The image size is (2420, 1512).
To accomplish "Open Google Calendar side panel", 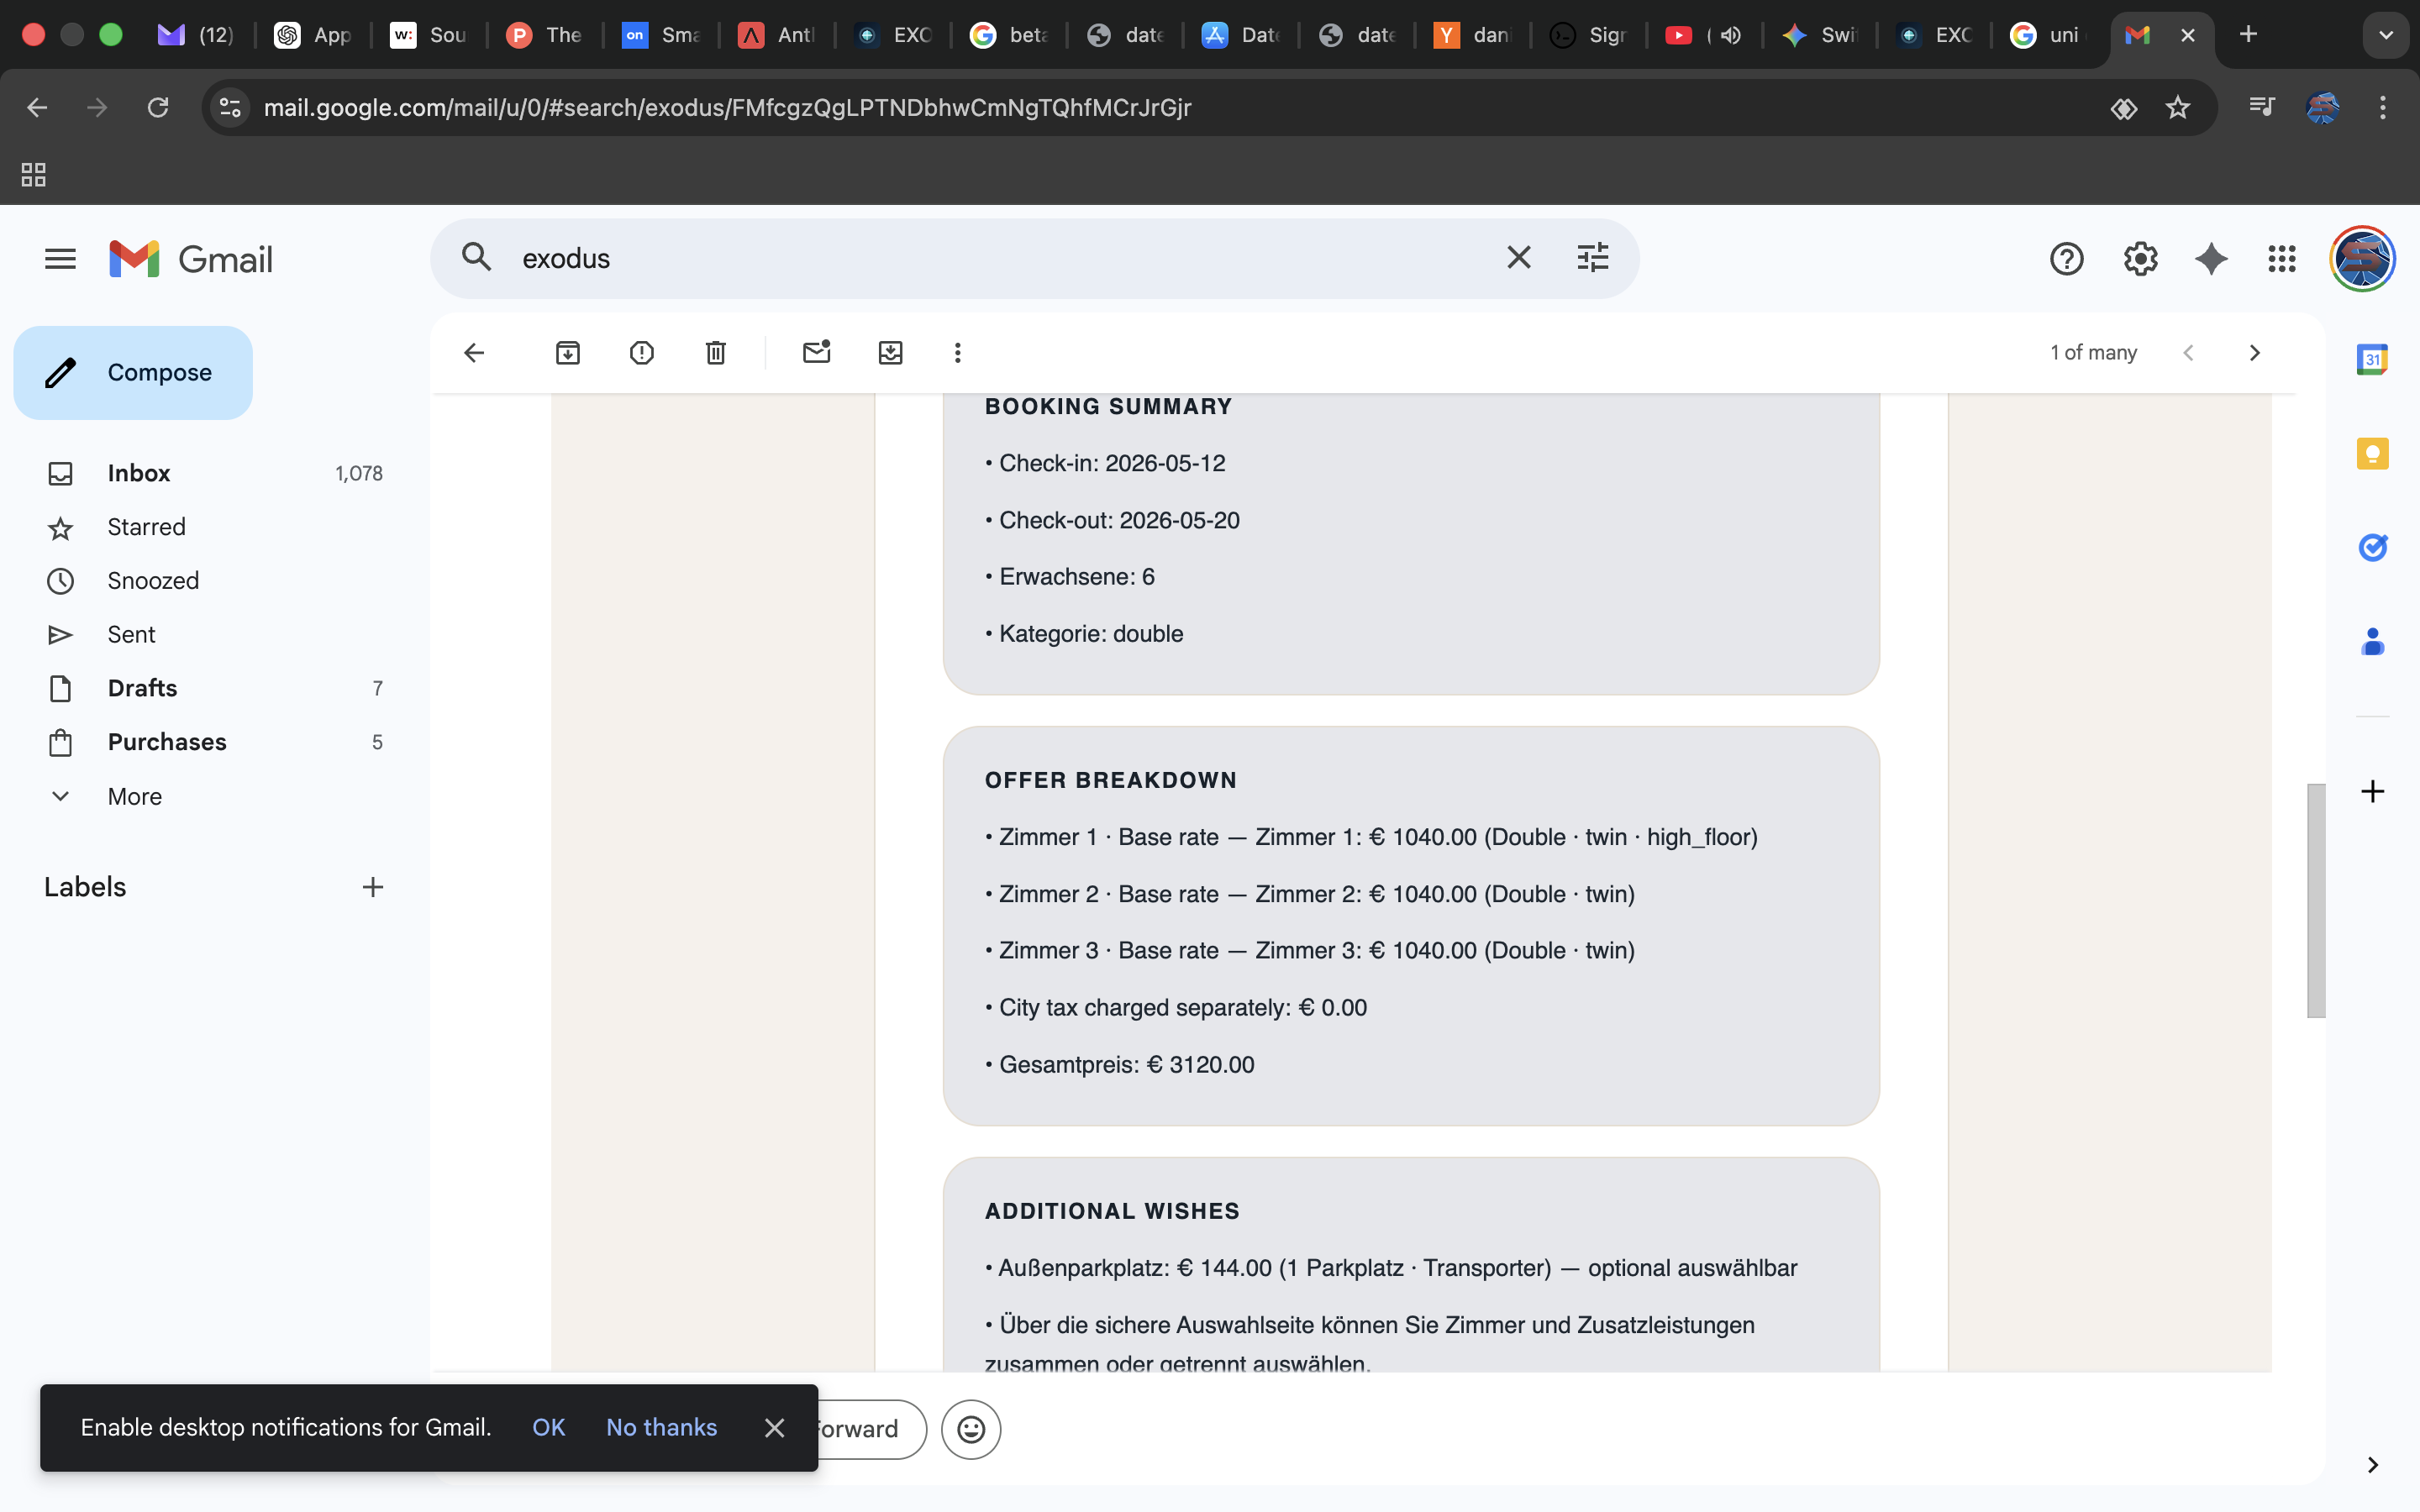I will coord(2372,359).
